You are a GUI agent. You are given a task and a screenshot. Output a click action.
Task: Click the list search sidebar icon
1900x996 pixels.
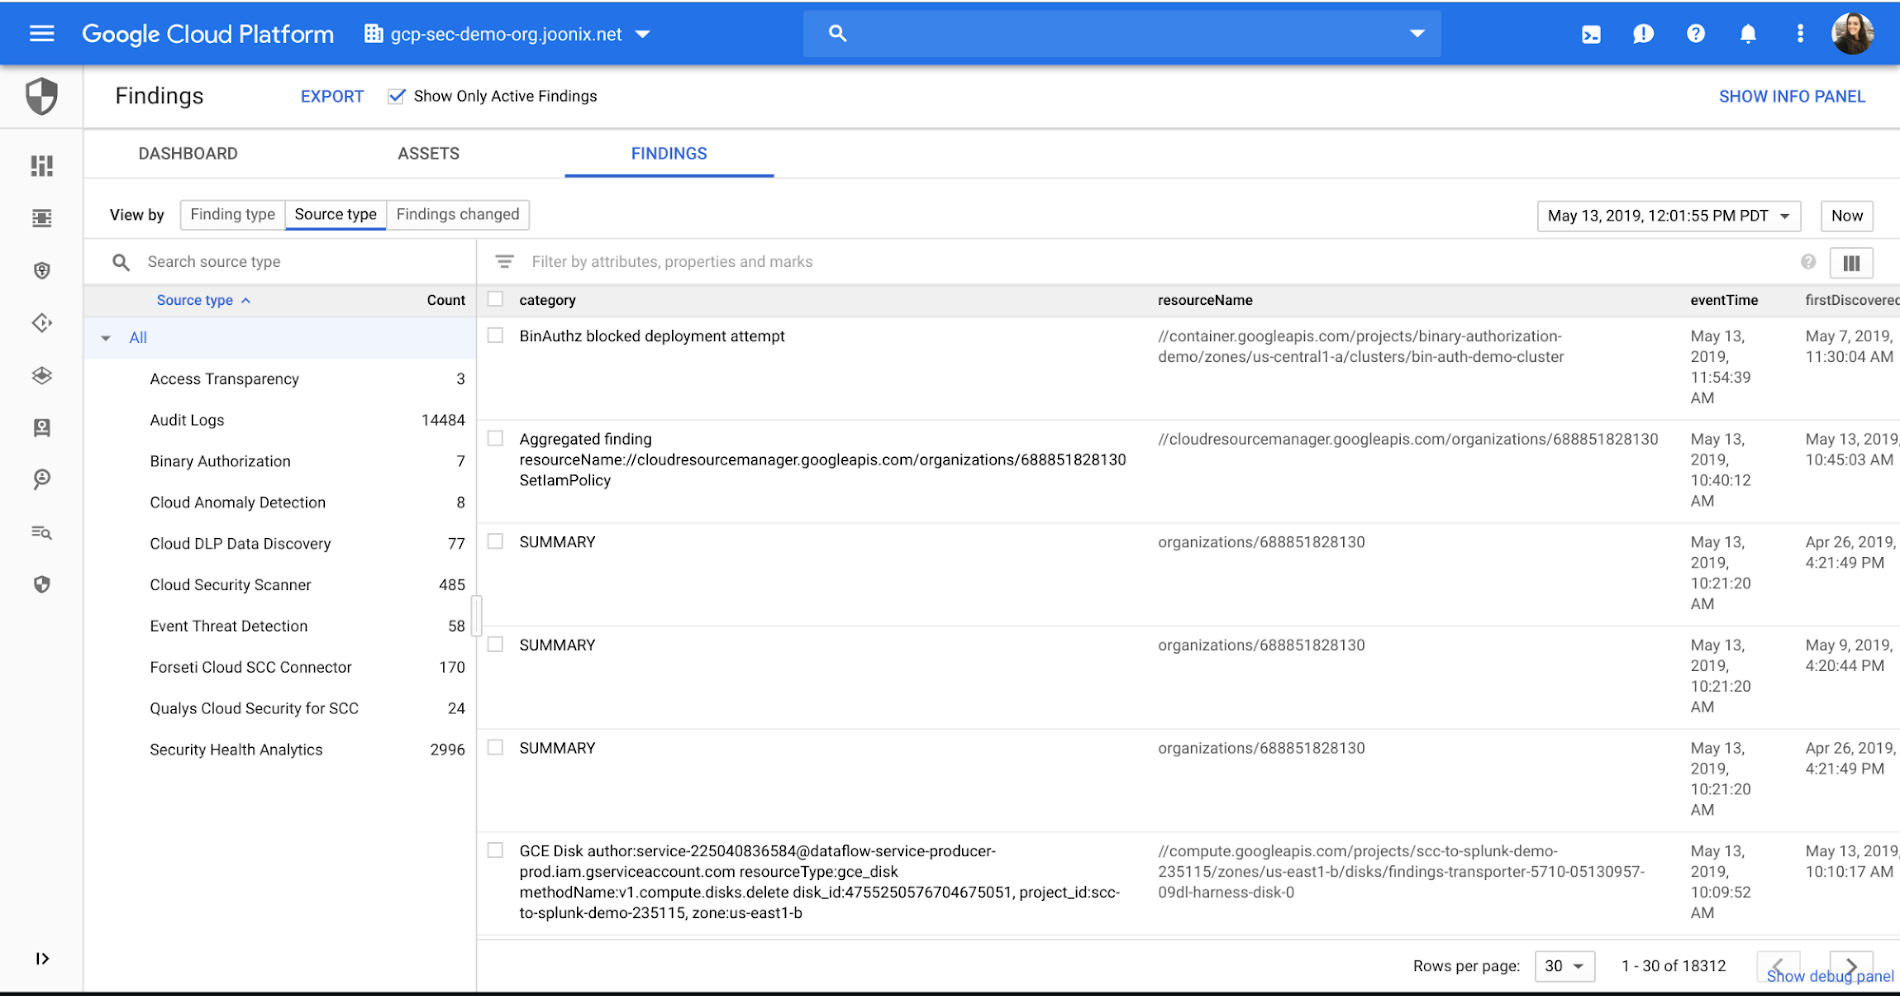[42, 532]
